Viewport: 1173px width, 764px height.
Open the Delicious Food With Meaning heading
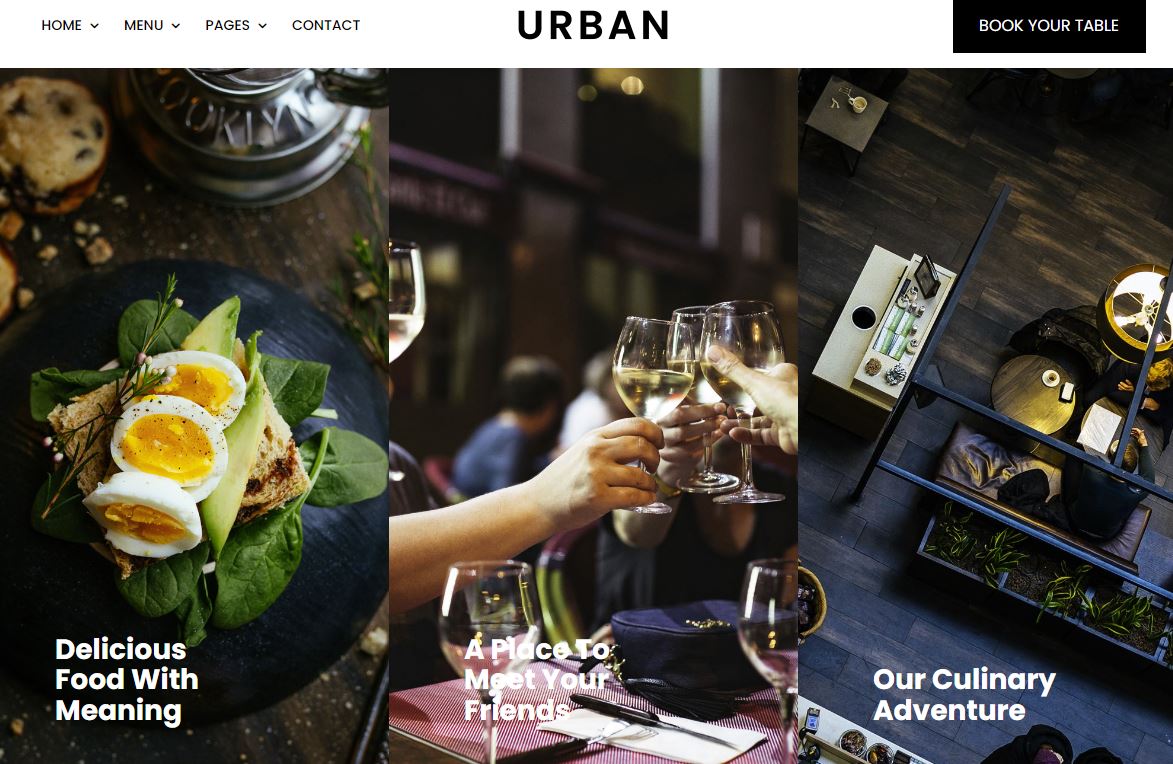(126, 679)
